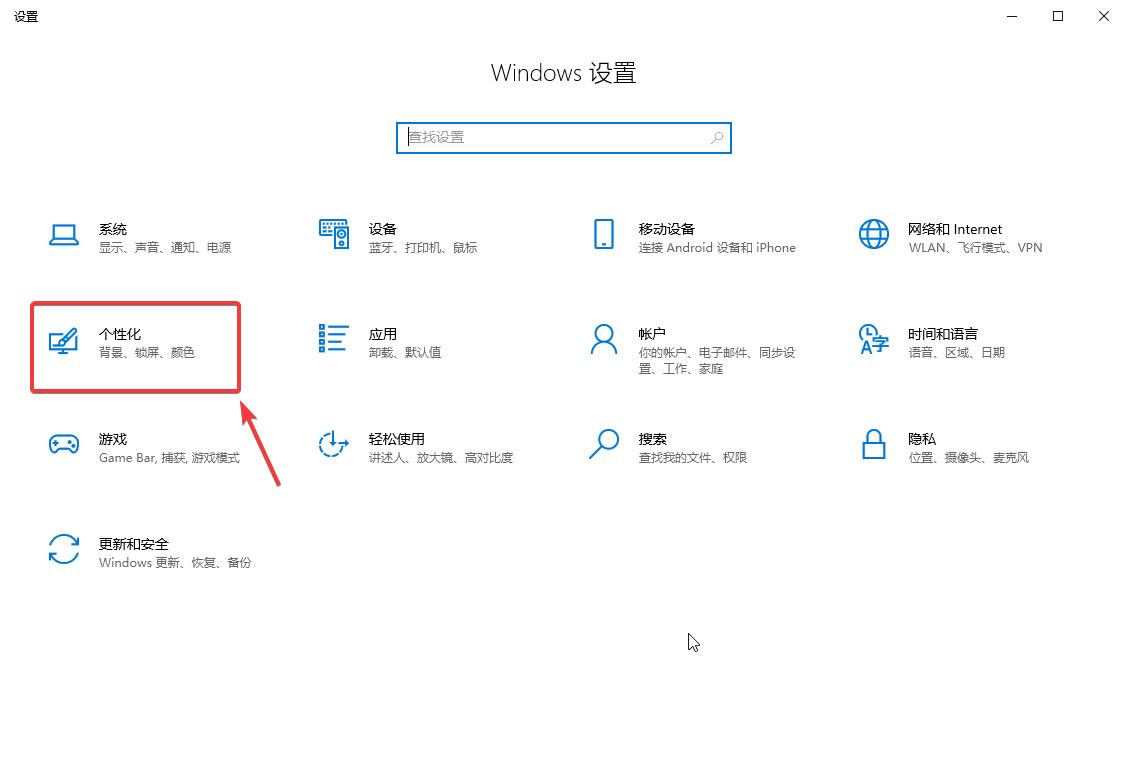Go to 移动设备 settings title

pos(666,229)
